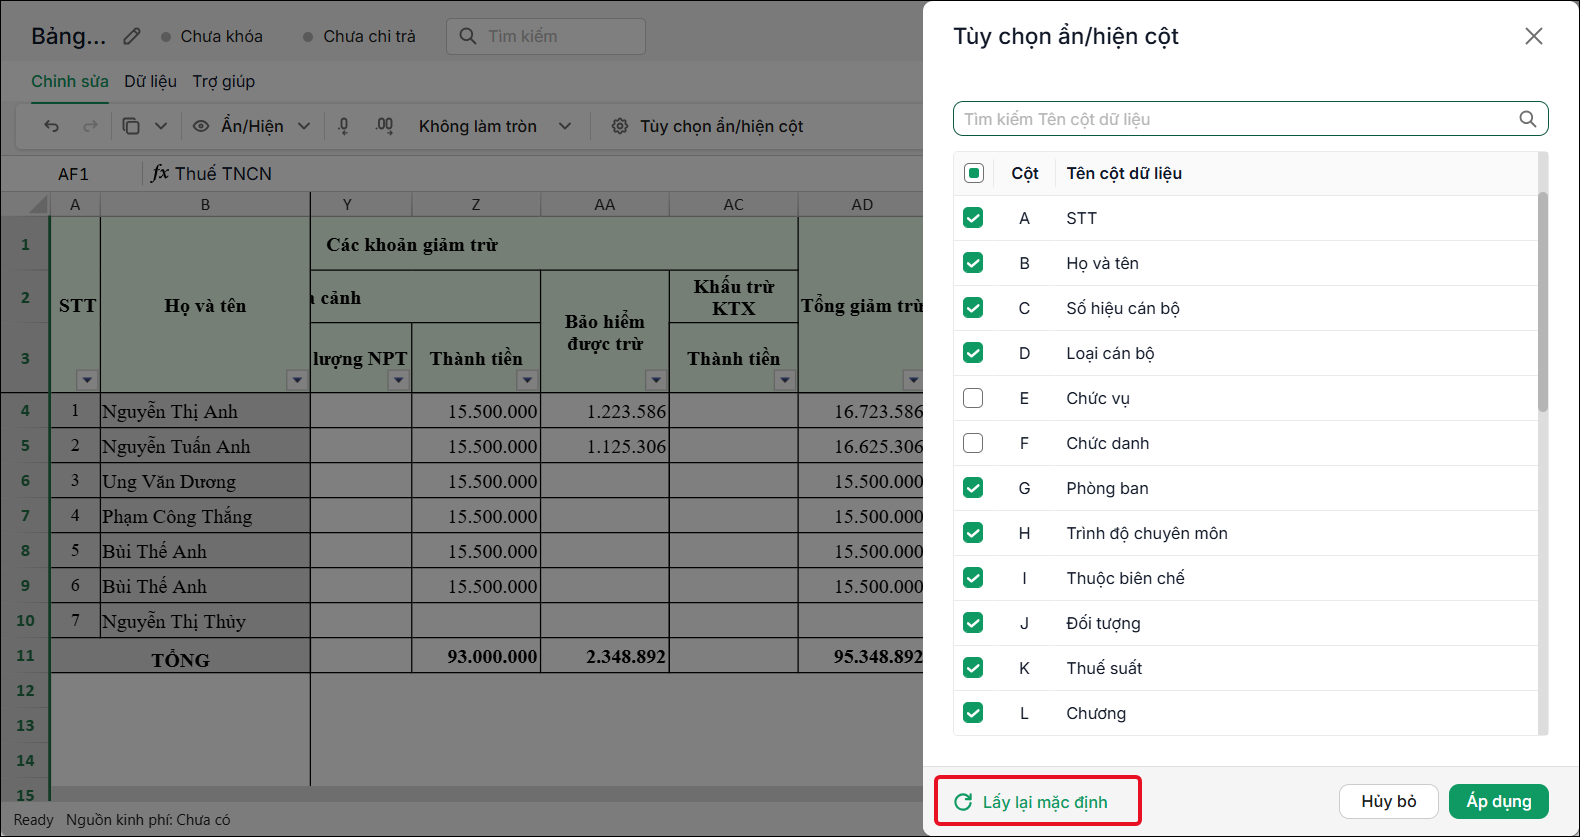Click the gear icon for column options
Image resolution: width=1580 pixels, height=837 pixels.
point(620,126)
